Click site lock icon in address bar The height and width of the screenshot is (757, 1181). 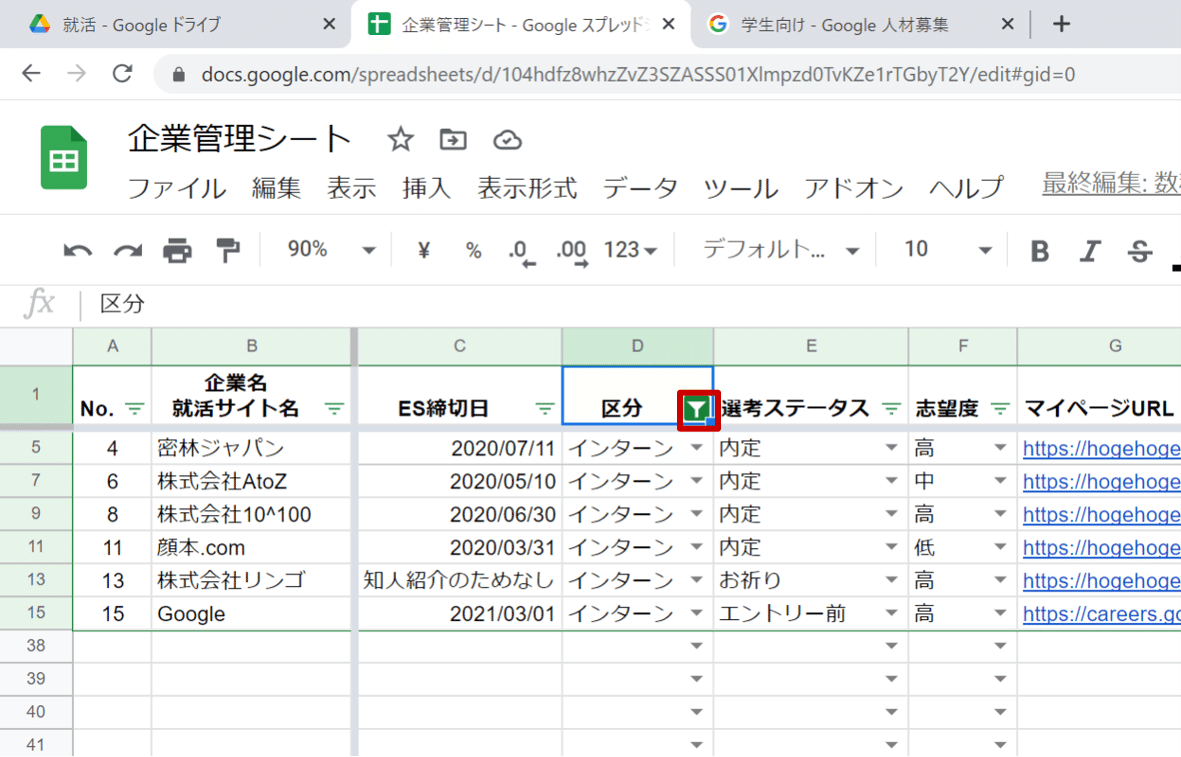(179, 74)
